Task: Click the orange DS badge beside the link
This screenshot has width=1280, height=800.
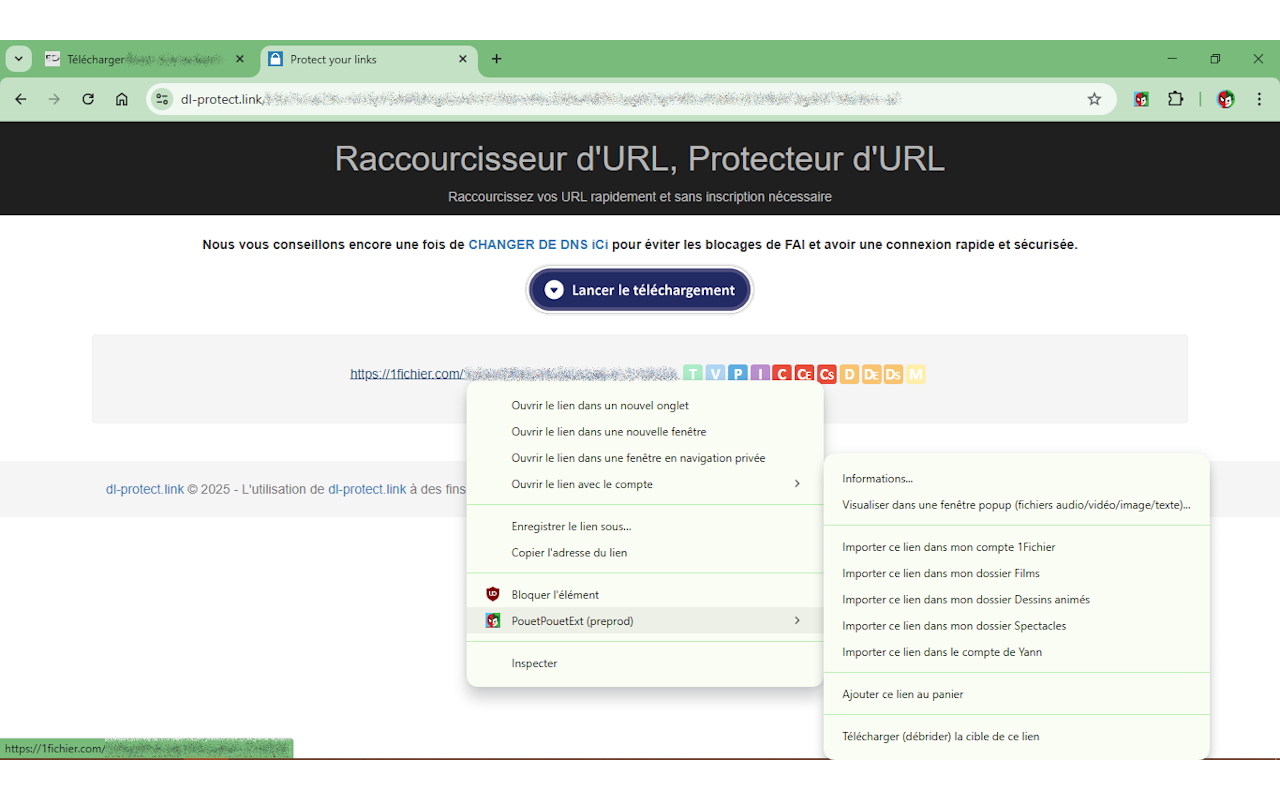Action: [893, 374]
